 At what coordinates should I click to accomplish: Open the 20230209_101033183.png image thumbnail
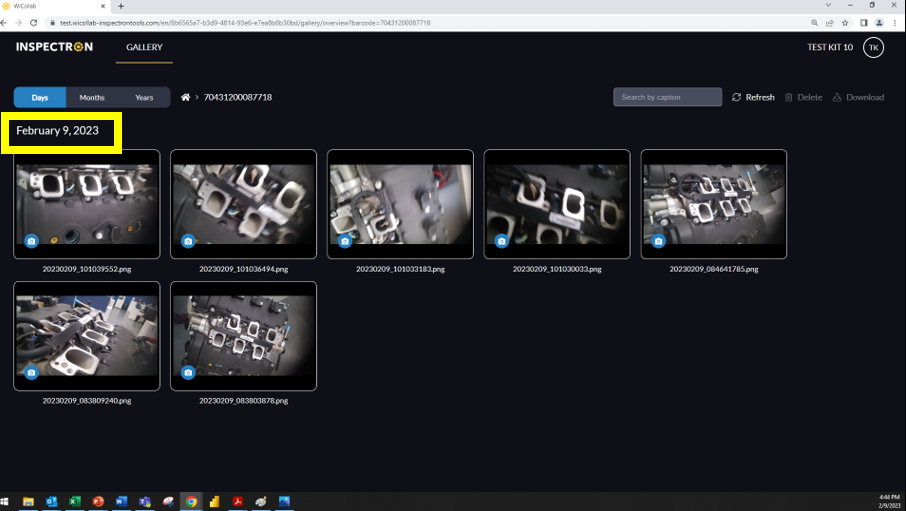[400, 204]
